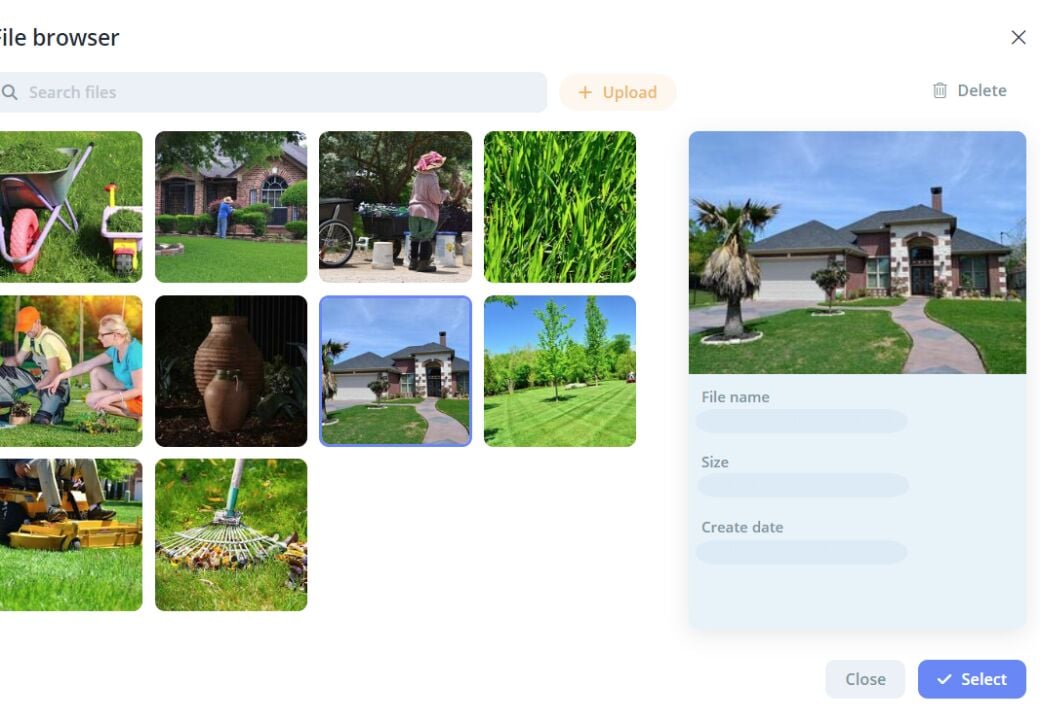The height and width of the screenshot is (720, 1040).
Task: Click the magnifier icon in search bar
Action: 9,92
